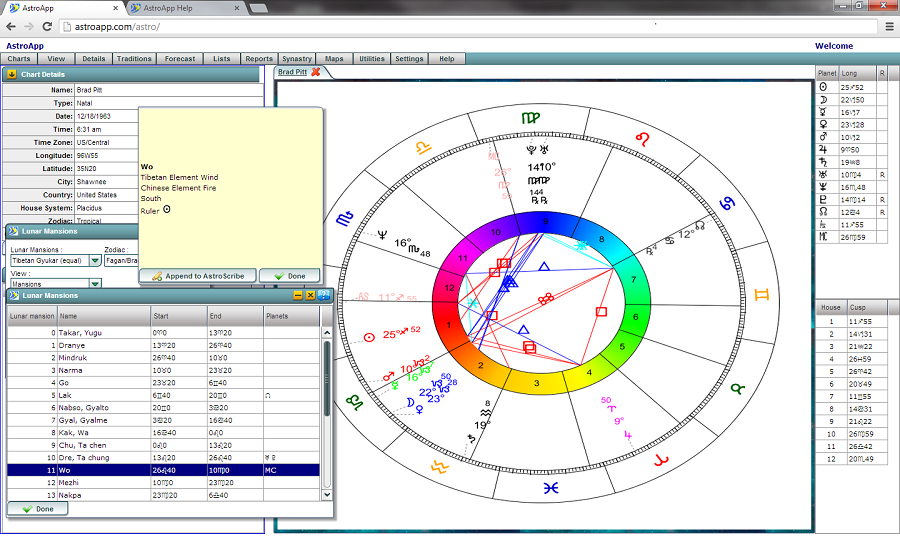Minimize the Lunar Mansions table window
This screenshot has height=537, width=900.
point(298,295)
